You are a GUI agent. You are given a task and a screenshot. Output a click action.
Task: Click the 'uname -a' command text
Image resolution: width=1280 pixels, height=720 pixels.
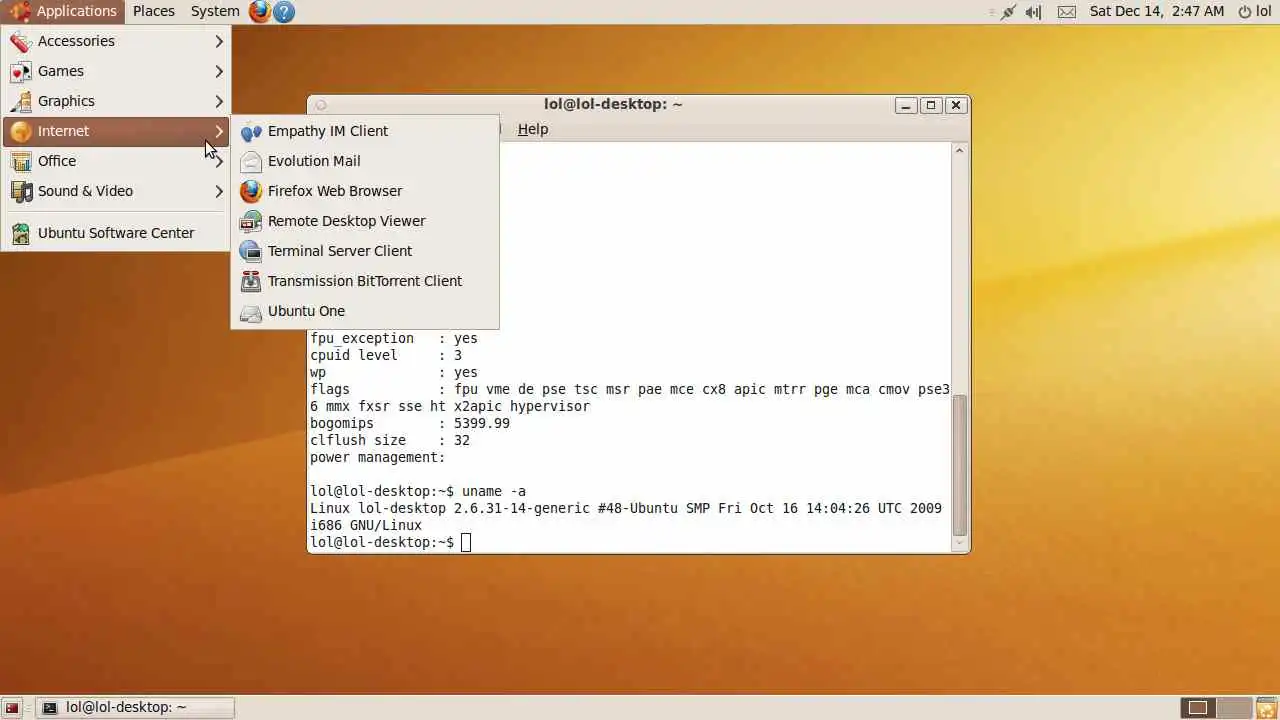tap(494, 491)
